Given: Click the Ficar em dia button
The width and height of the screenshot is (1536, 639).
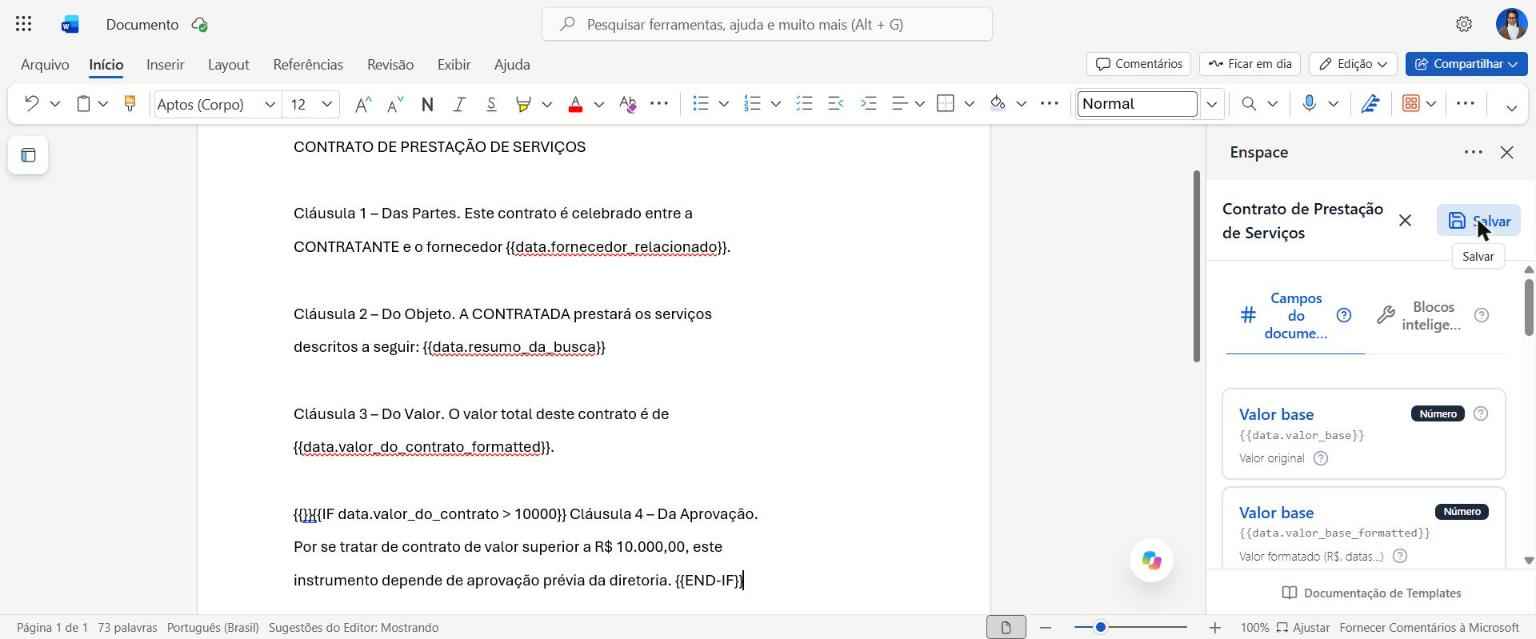Looking at the screenshot, I should 1250,64.
